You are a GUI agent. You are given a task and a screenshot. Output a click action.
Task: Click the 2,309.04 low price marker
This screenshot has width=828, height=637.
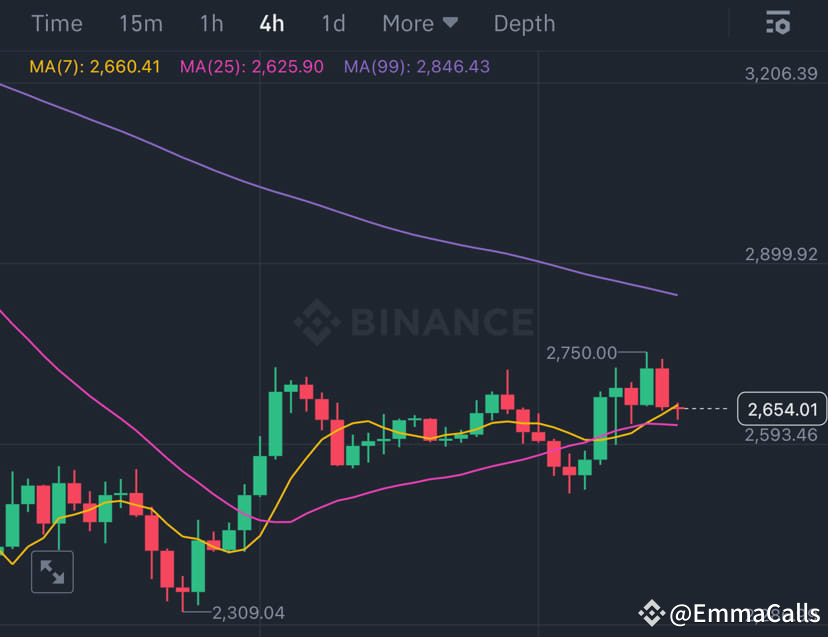tap(248, 613)
